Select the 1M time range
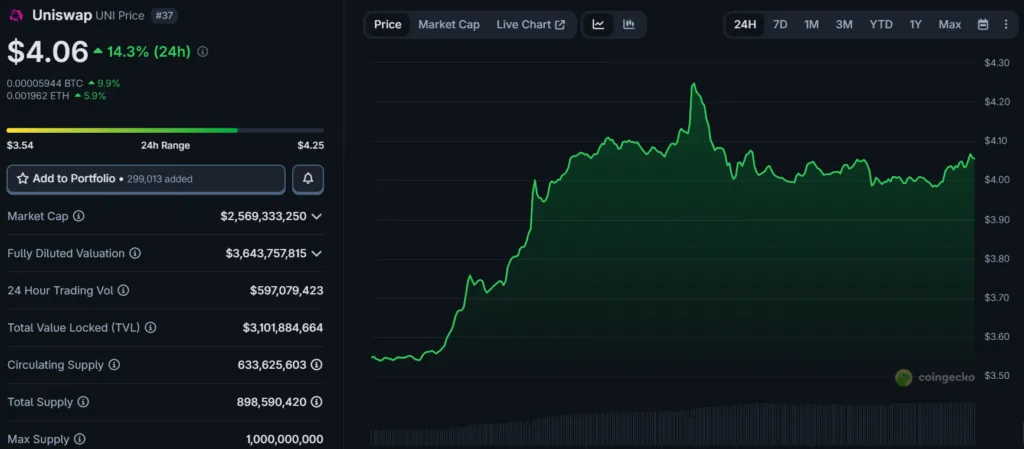 (x=811, y=25)
